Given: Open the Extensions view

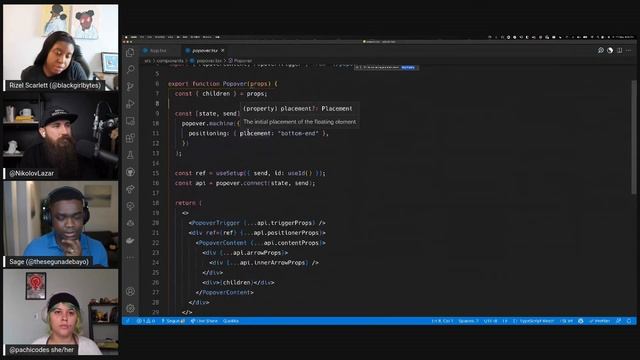Looking at the screenshot, I should [x=130, y=138].
